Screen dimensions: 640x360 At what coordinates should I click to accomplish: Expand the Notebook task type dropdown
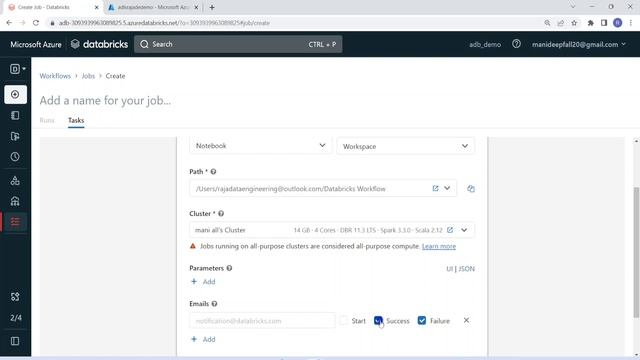tap(260, 146)
